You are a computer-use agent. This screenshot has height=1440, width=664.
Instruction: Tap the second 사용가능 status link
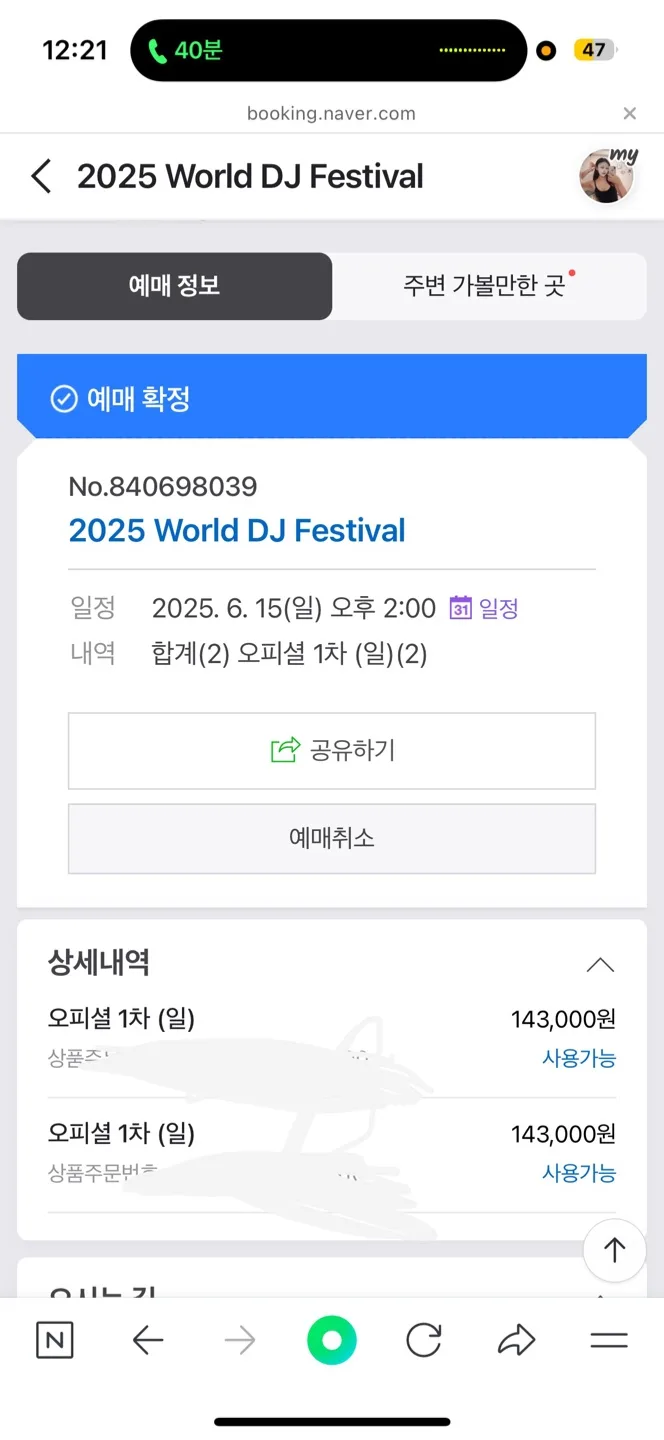579,1173
